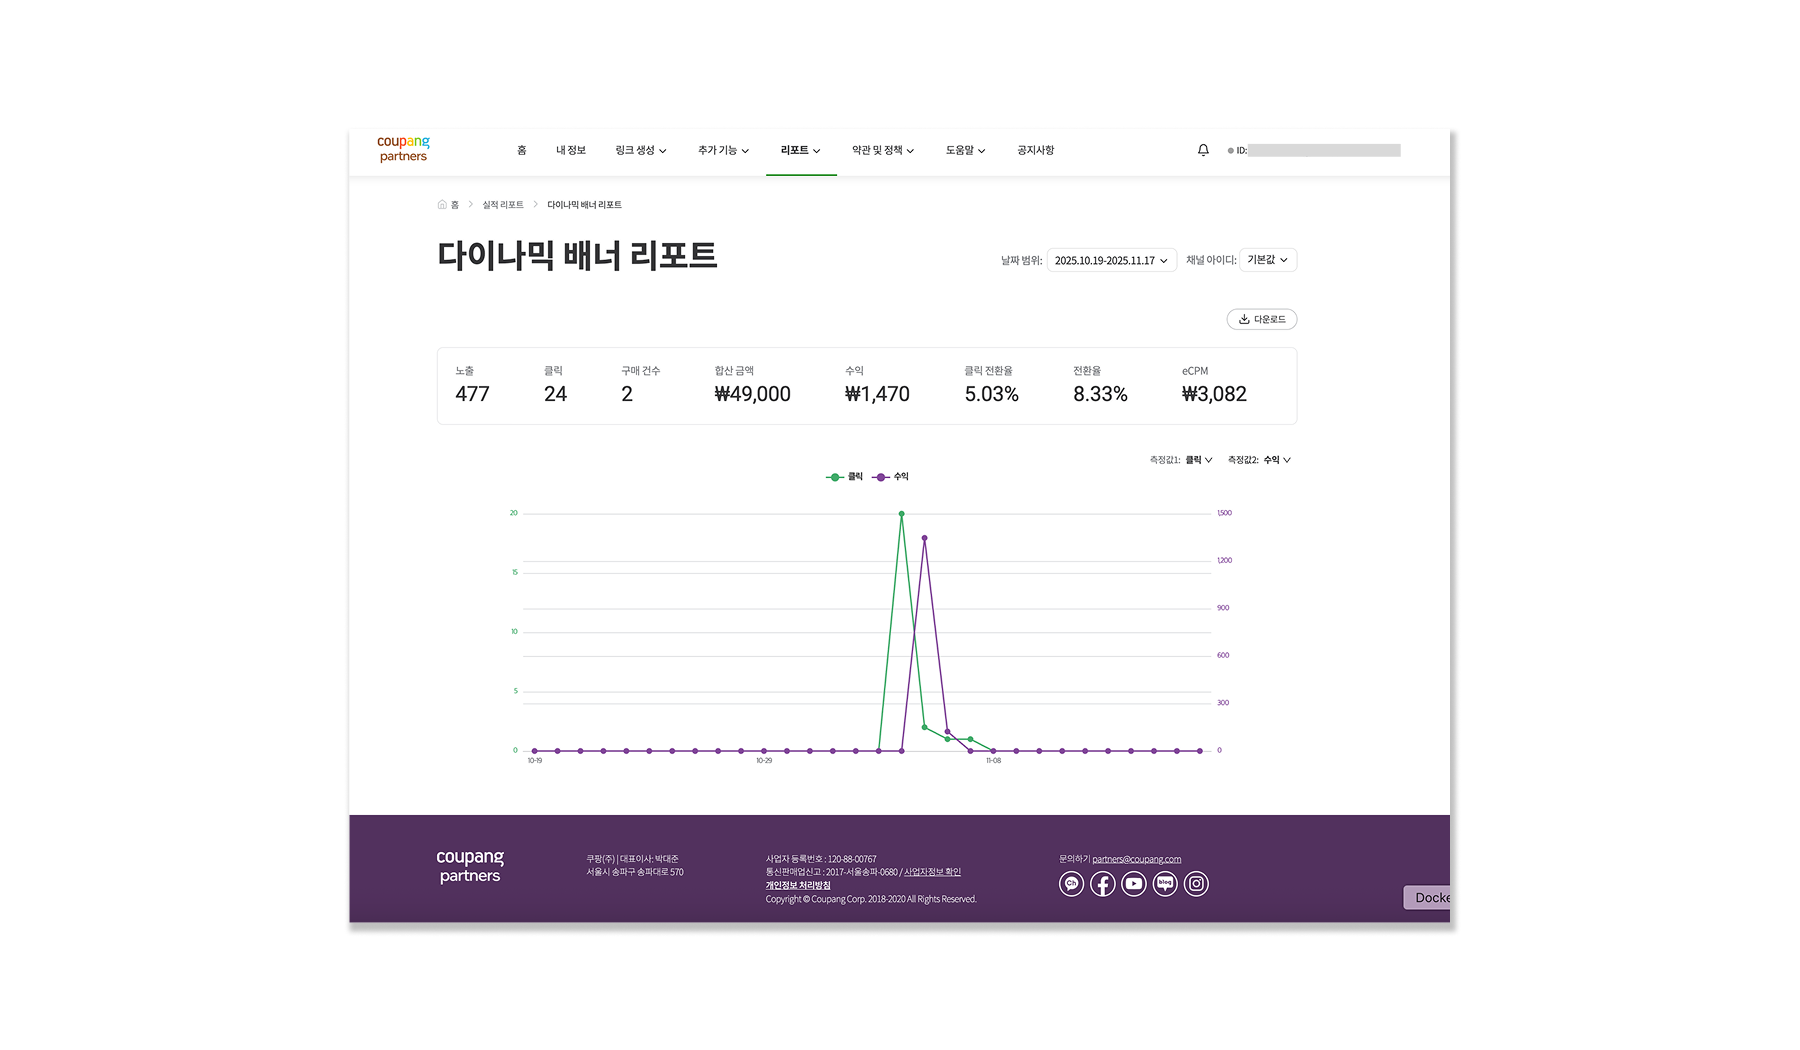Open the Kakao channel icon
Image resolution: width=1800 pixels, height=1050 pixels.
(1071, 884)
